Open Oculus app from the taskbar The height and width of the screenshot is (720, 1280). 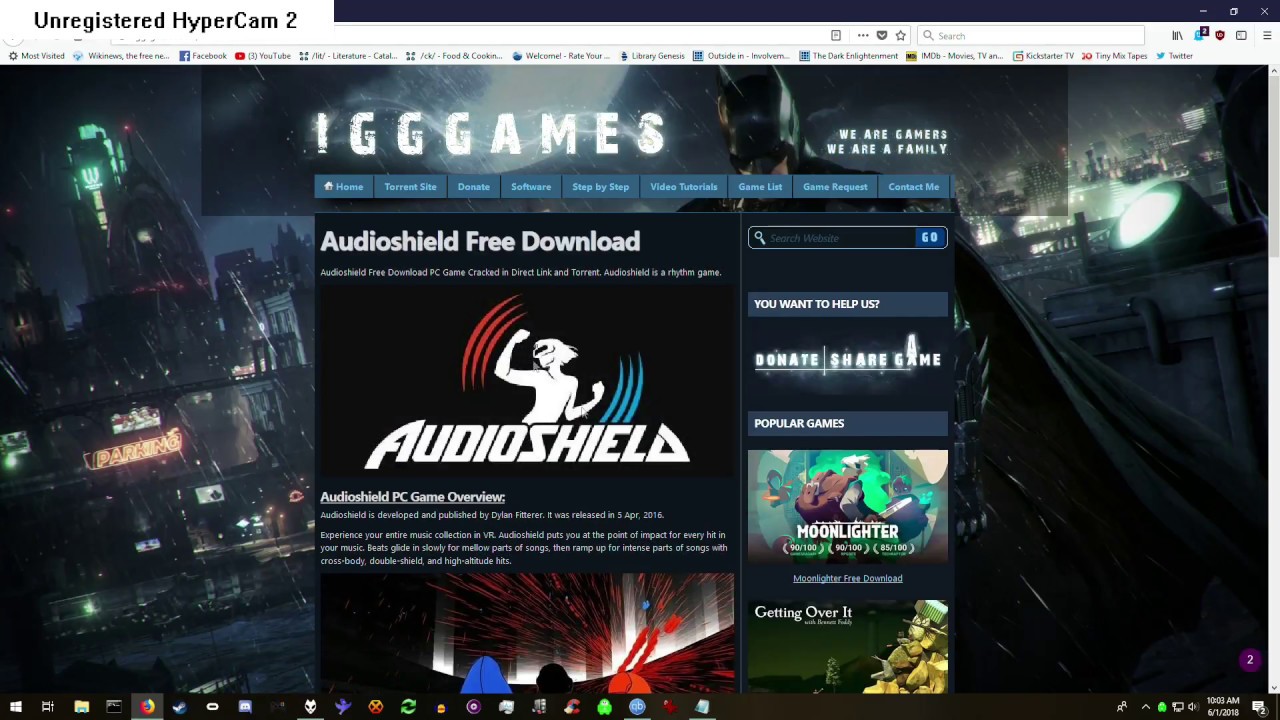(212, 706)
